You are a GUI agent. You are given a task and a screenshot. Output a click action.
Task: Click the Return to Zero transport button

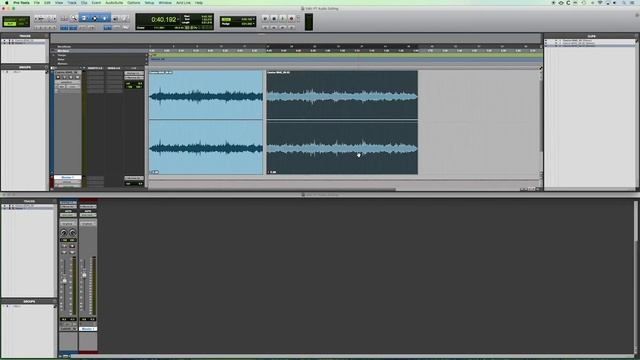click(265, 27)
